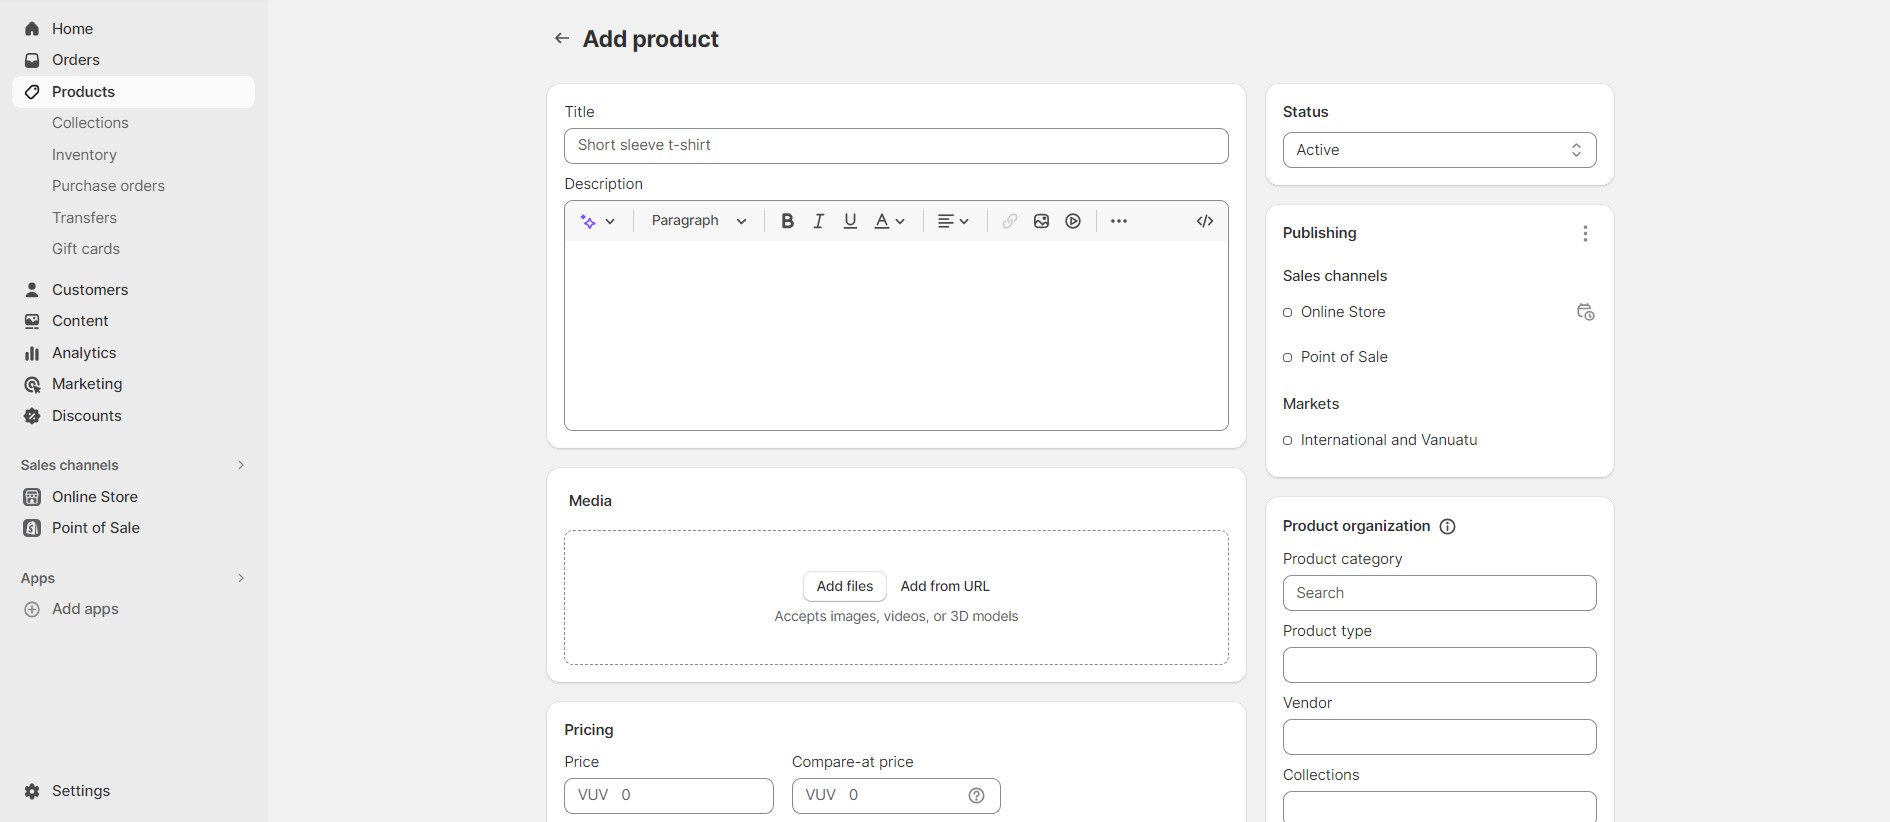This screenshot has height=822, width=1890.
Task: Open Purchase orders page
Action: [x=108, y=186]
